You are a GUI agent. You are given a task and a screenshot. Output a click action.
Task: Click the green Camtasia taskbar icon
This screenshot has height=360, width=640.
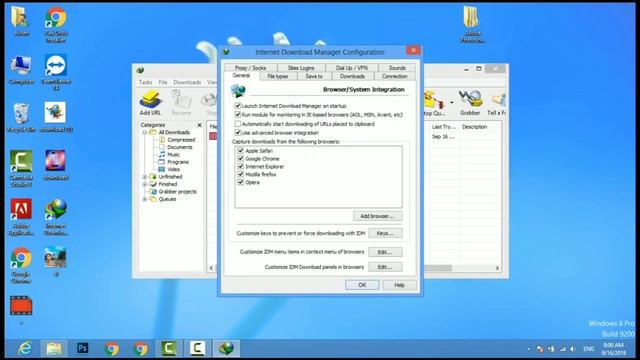pos(169,348)
